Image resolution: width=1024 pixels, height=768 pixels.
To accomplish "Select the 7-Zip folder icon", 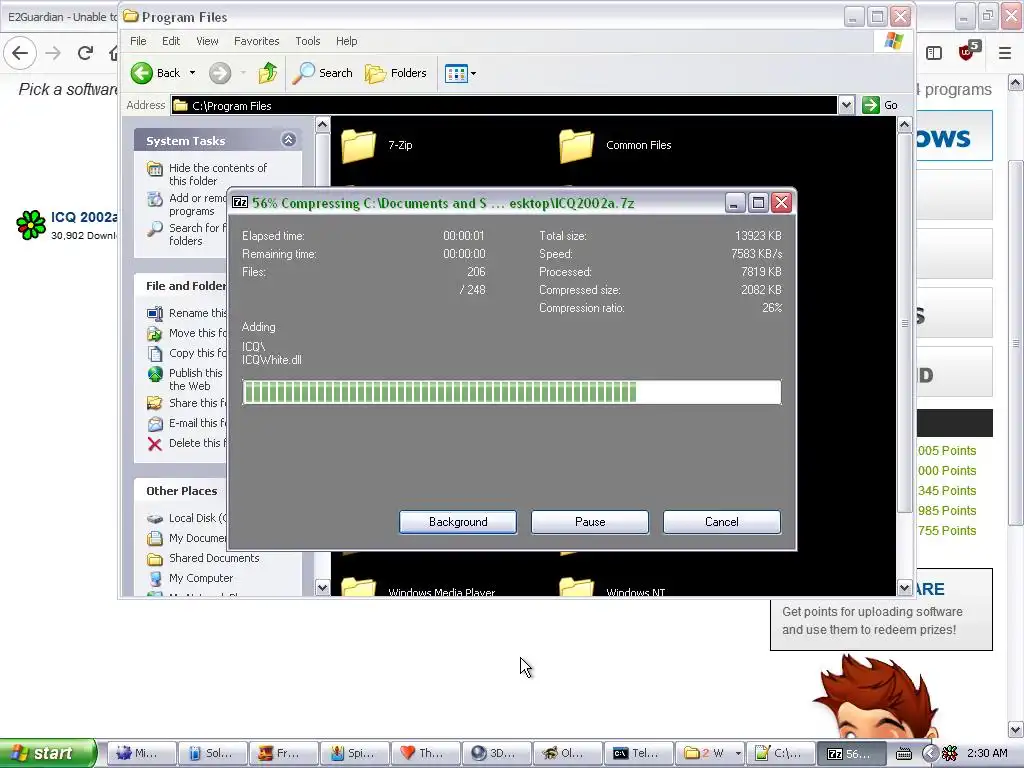I will 359,145.
